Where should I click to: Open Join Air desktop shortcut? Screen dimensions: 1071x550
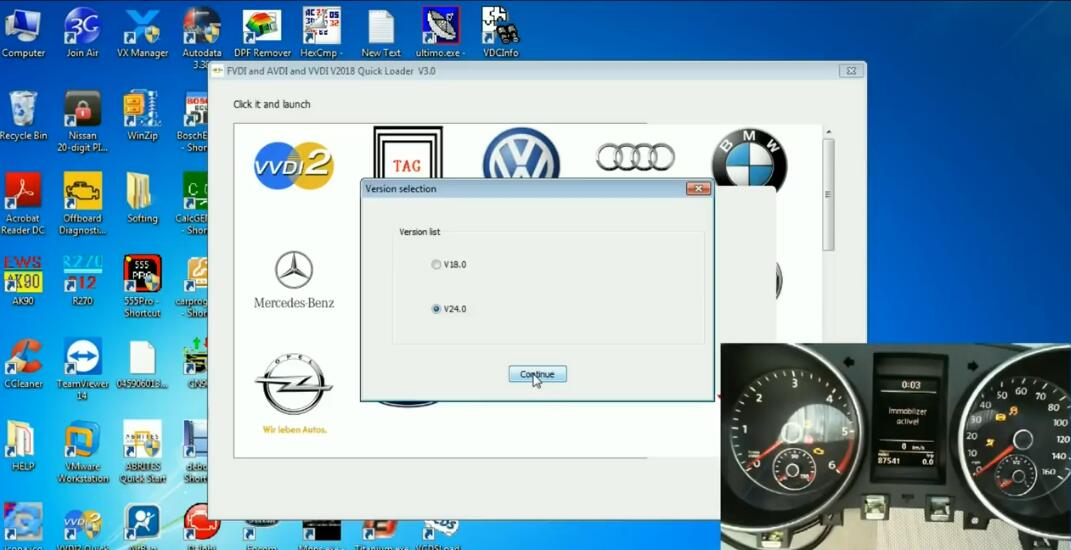tap(83, 32)
